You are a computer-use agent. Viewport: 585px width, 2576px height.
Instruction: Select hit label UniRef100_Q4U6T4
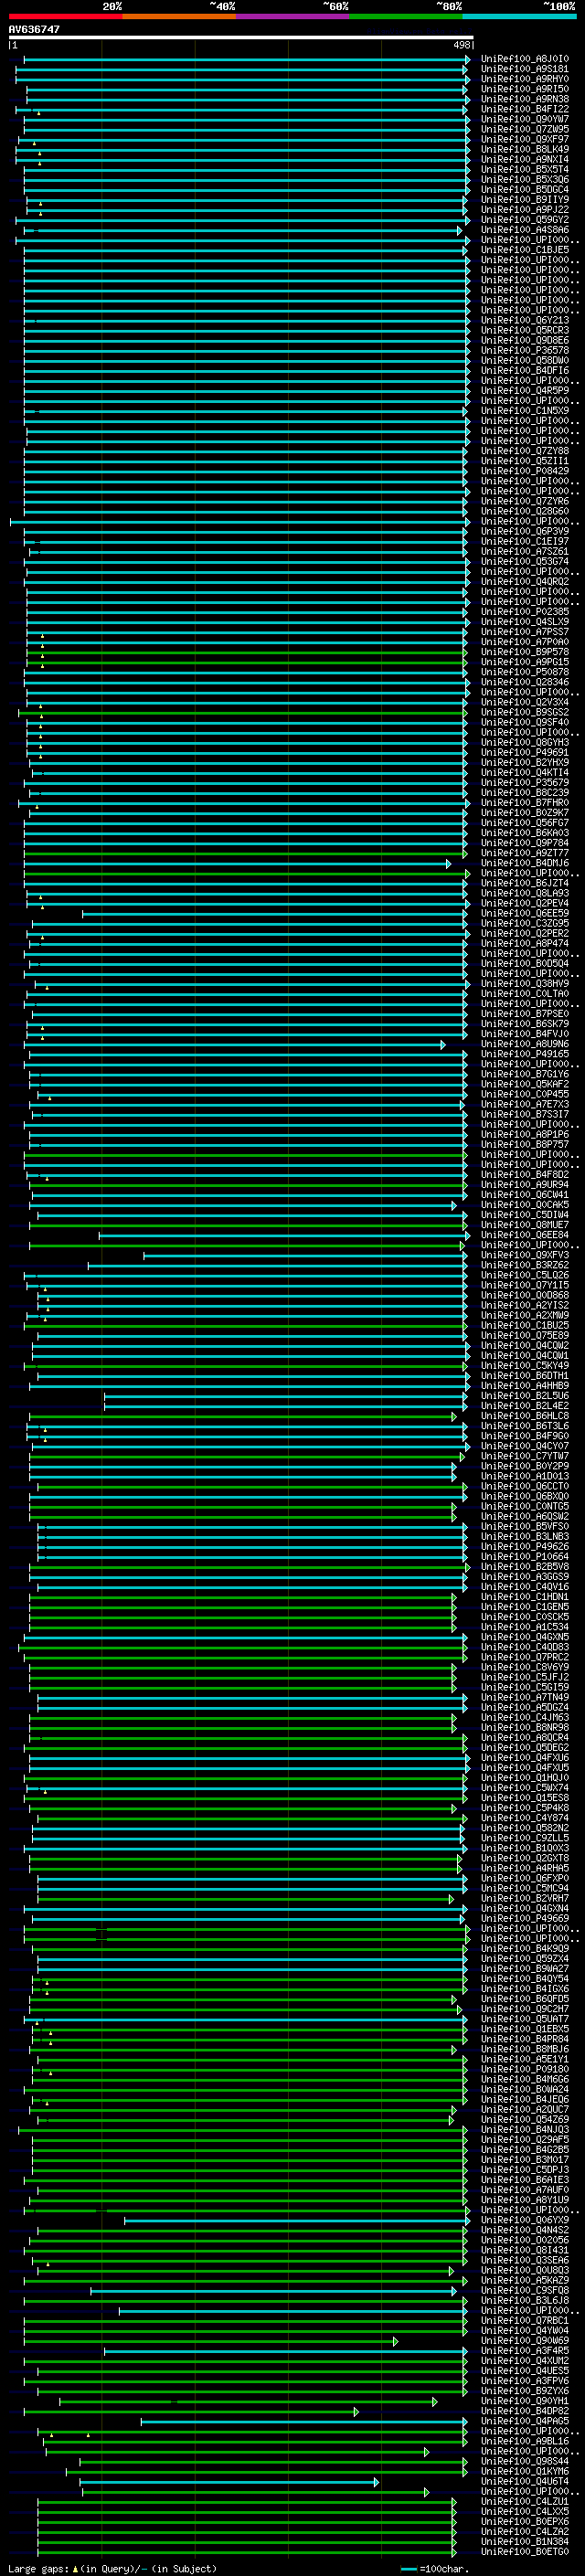coord(525,2481)
